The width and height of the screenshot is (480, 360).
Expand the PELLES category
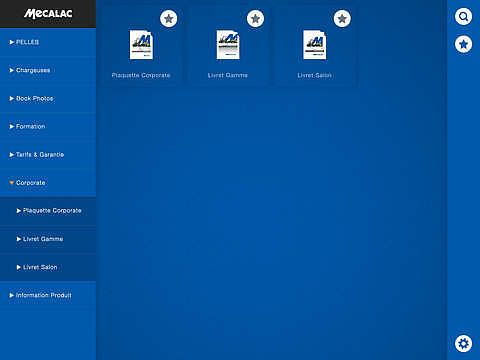pyautogui.click(x=48, y=42)
